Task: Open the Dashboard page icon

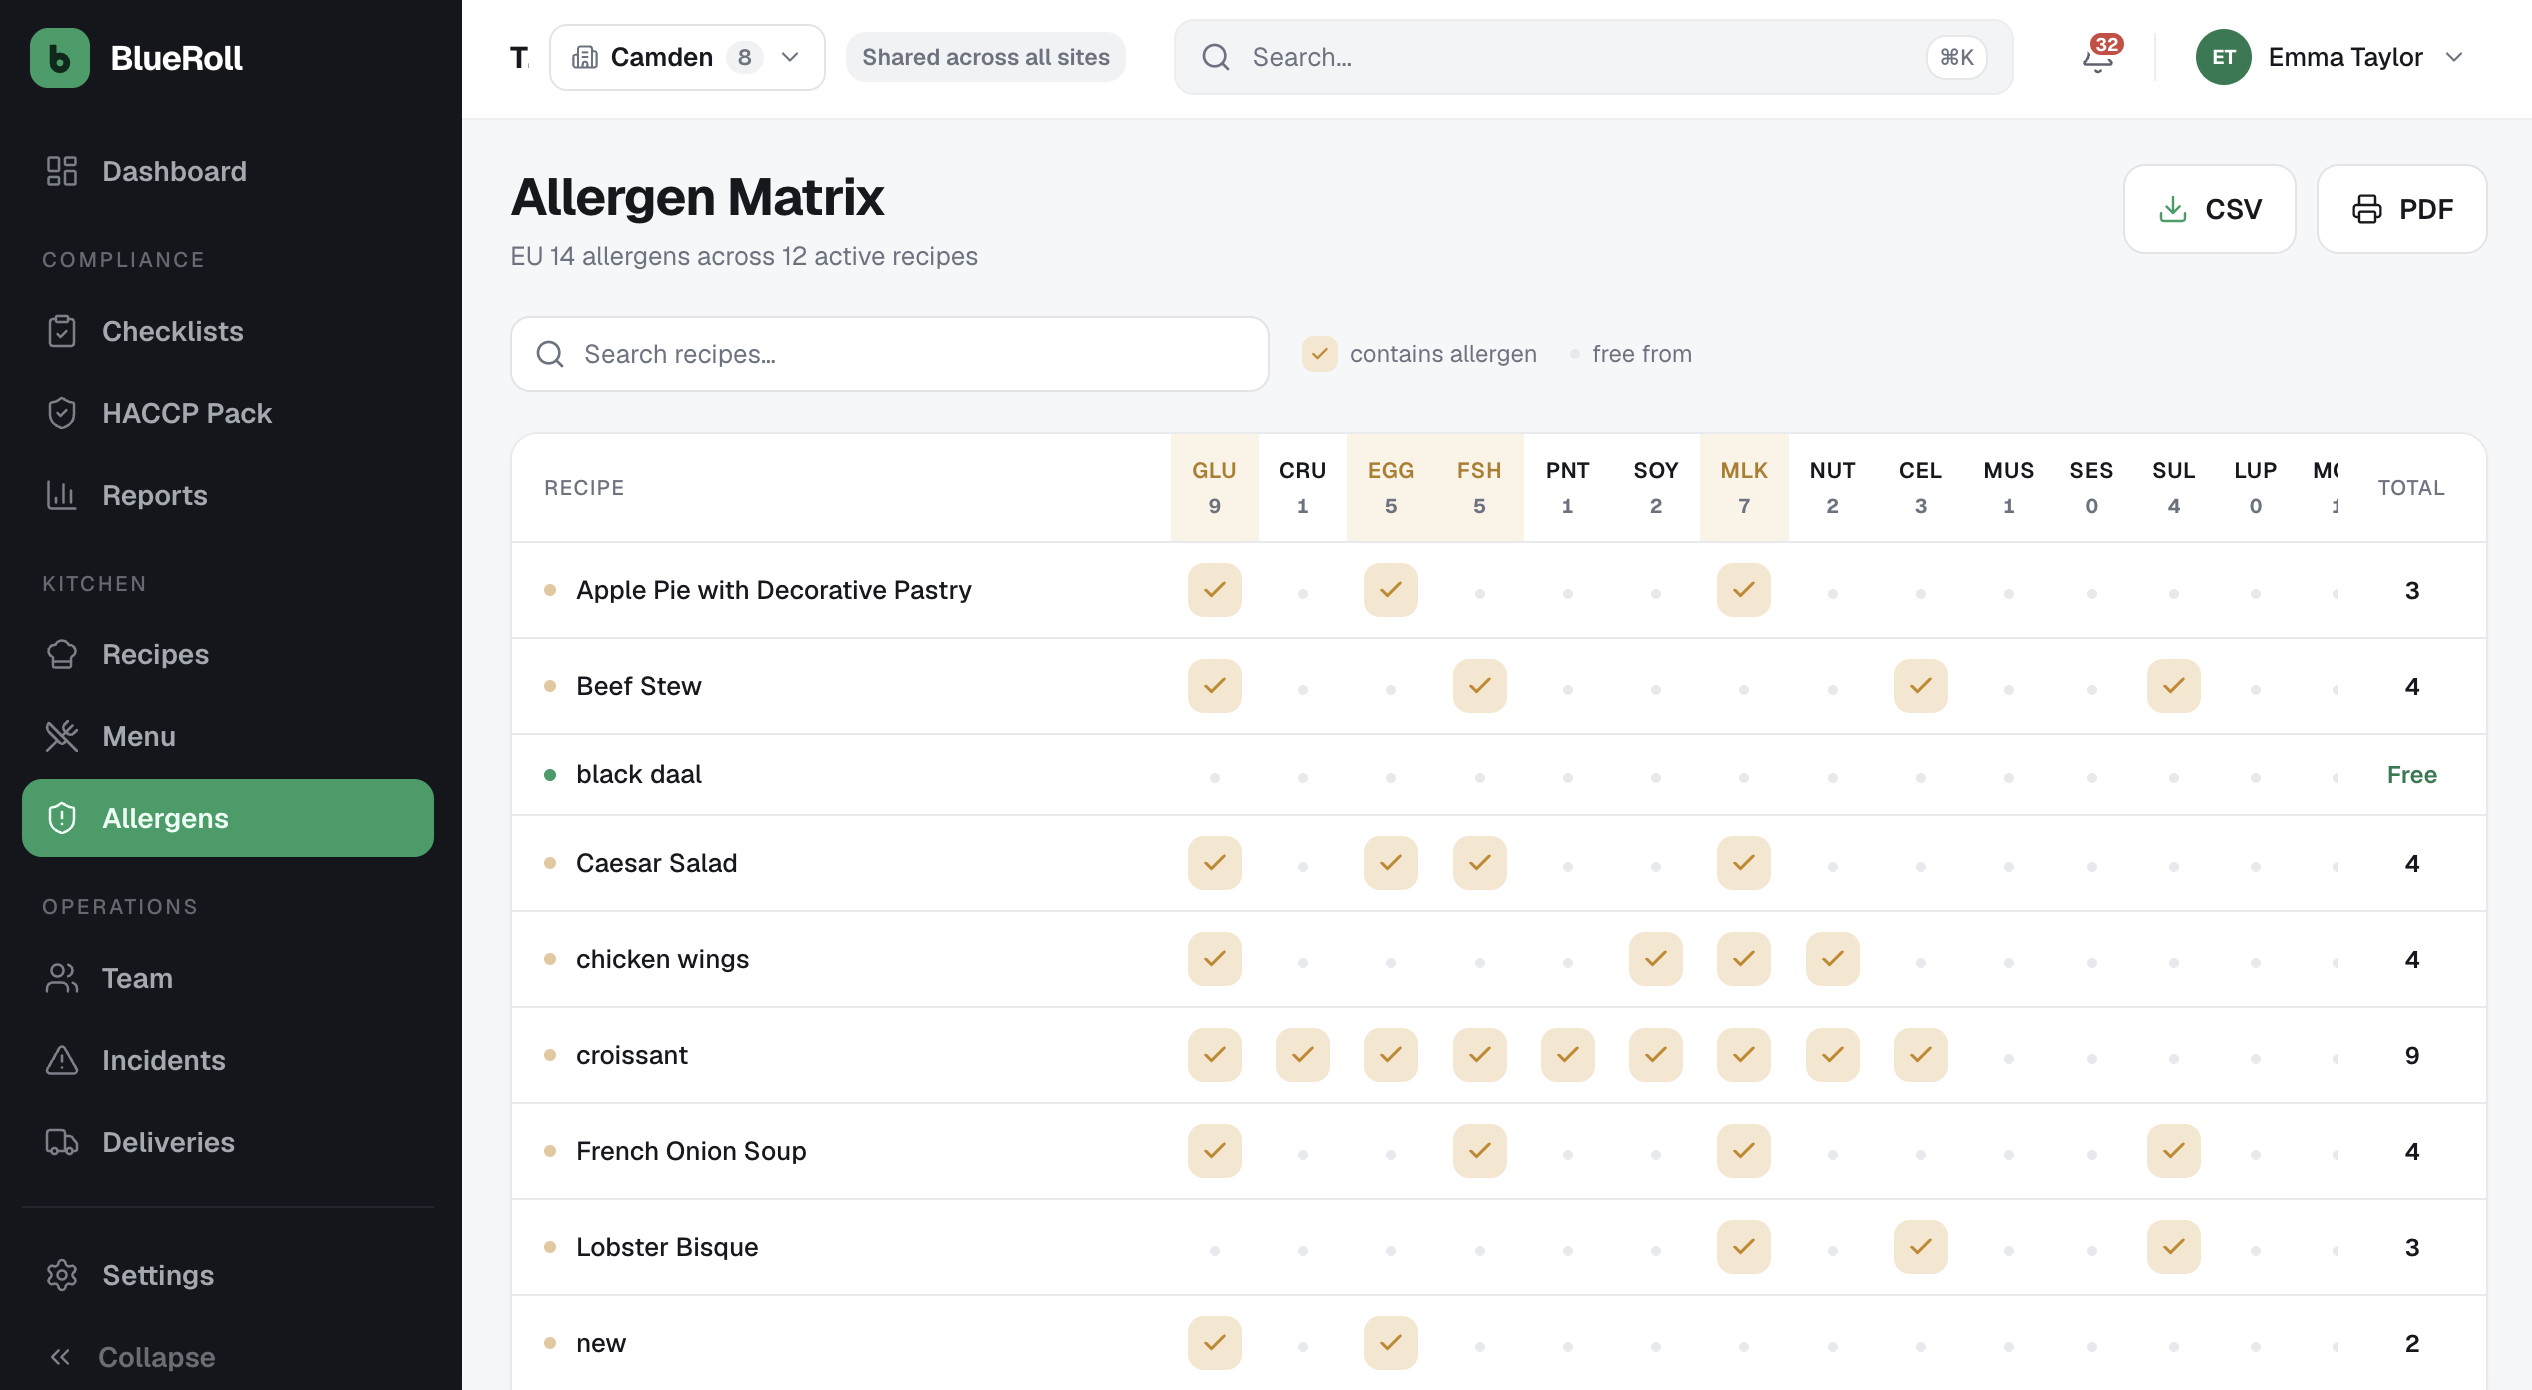Action: click(62, 171)
